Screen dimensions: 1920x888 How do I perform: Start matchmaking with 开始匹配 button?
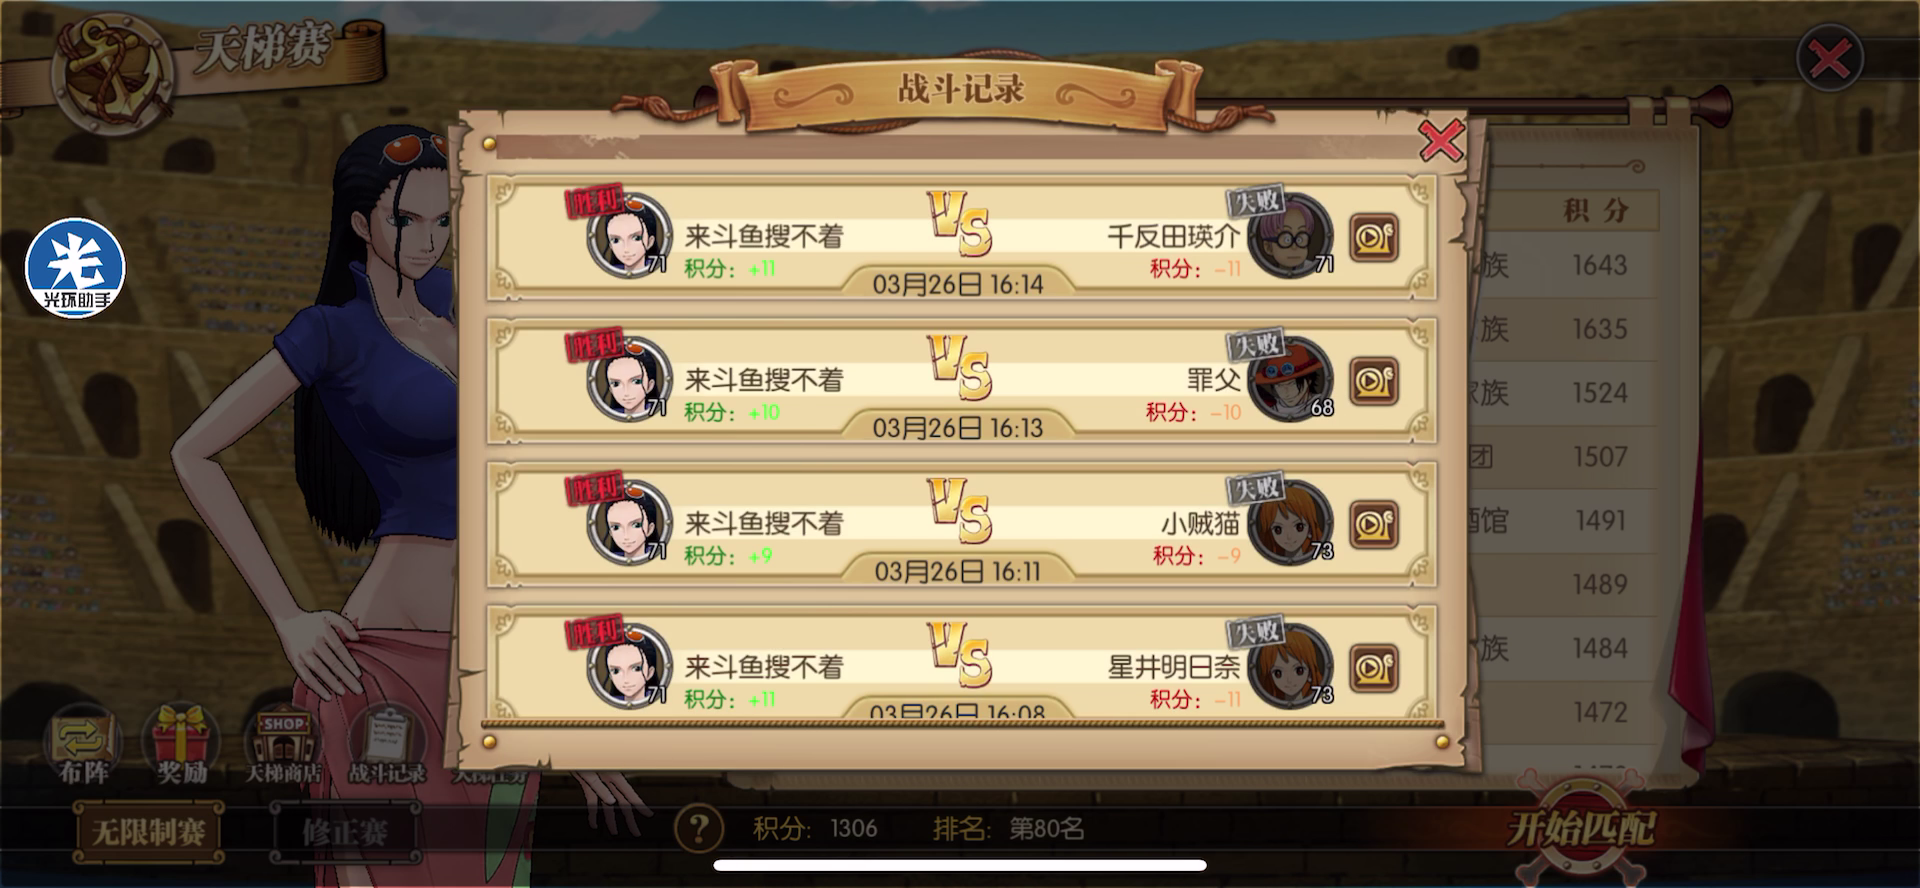[1581, 828]
